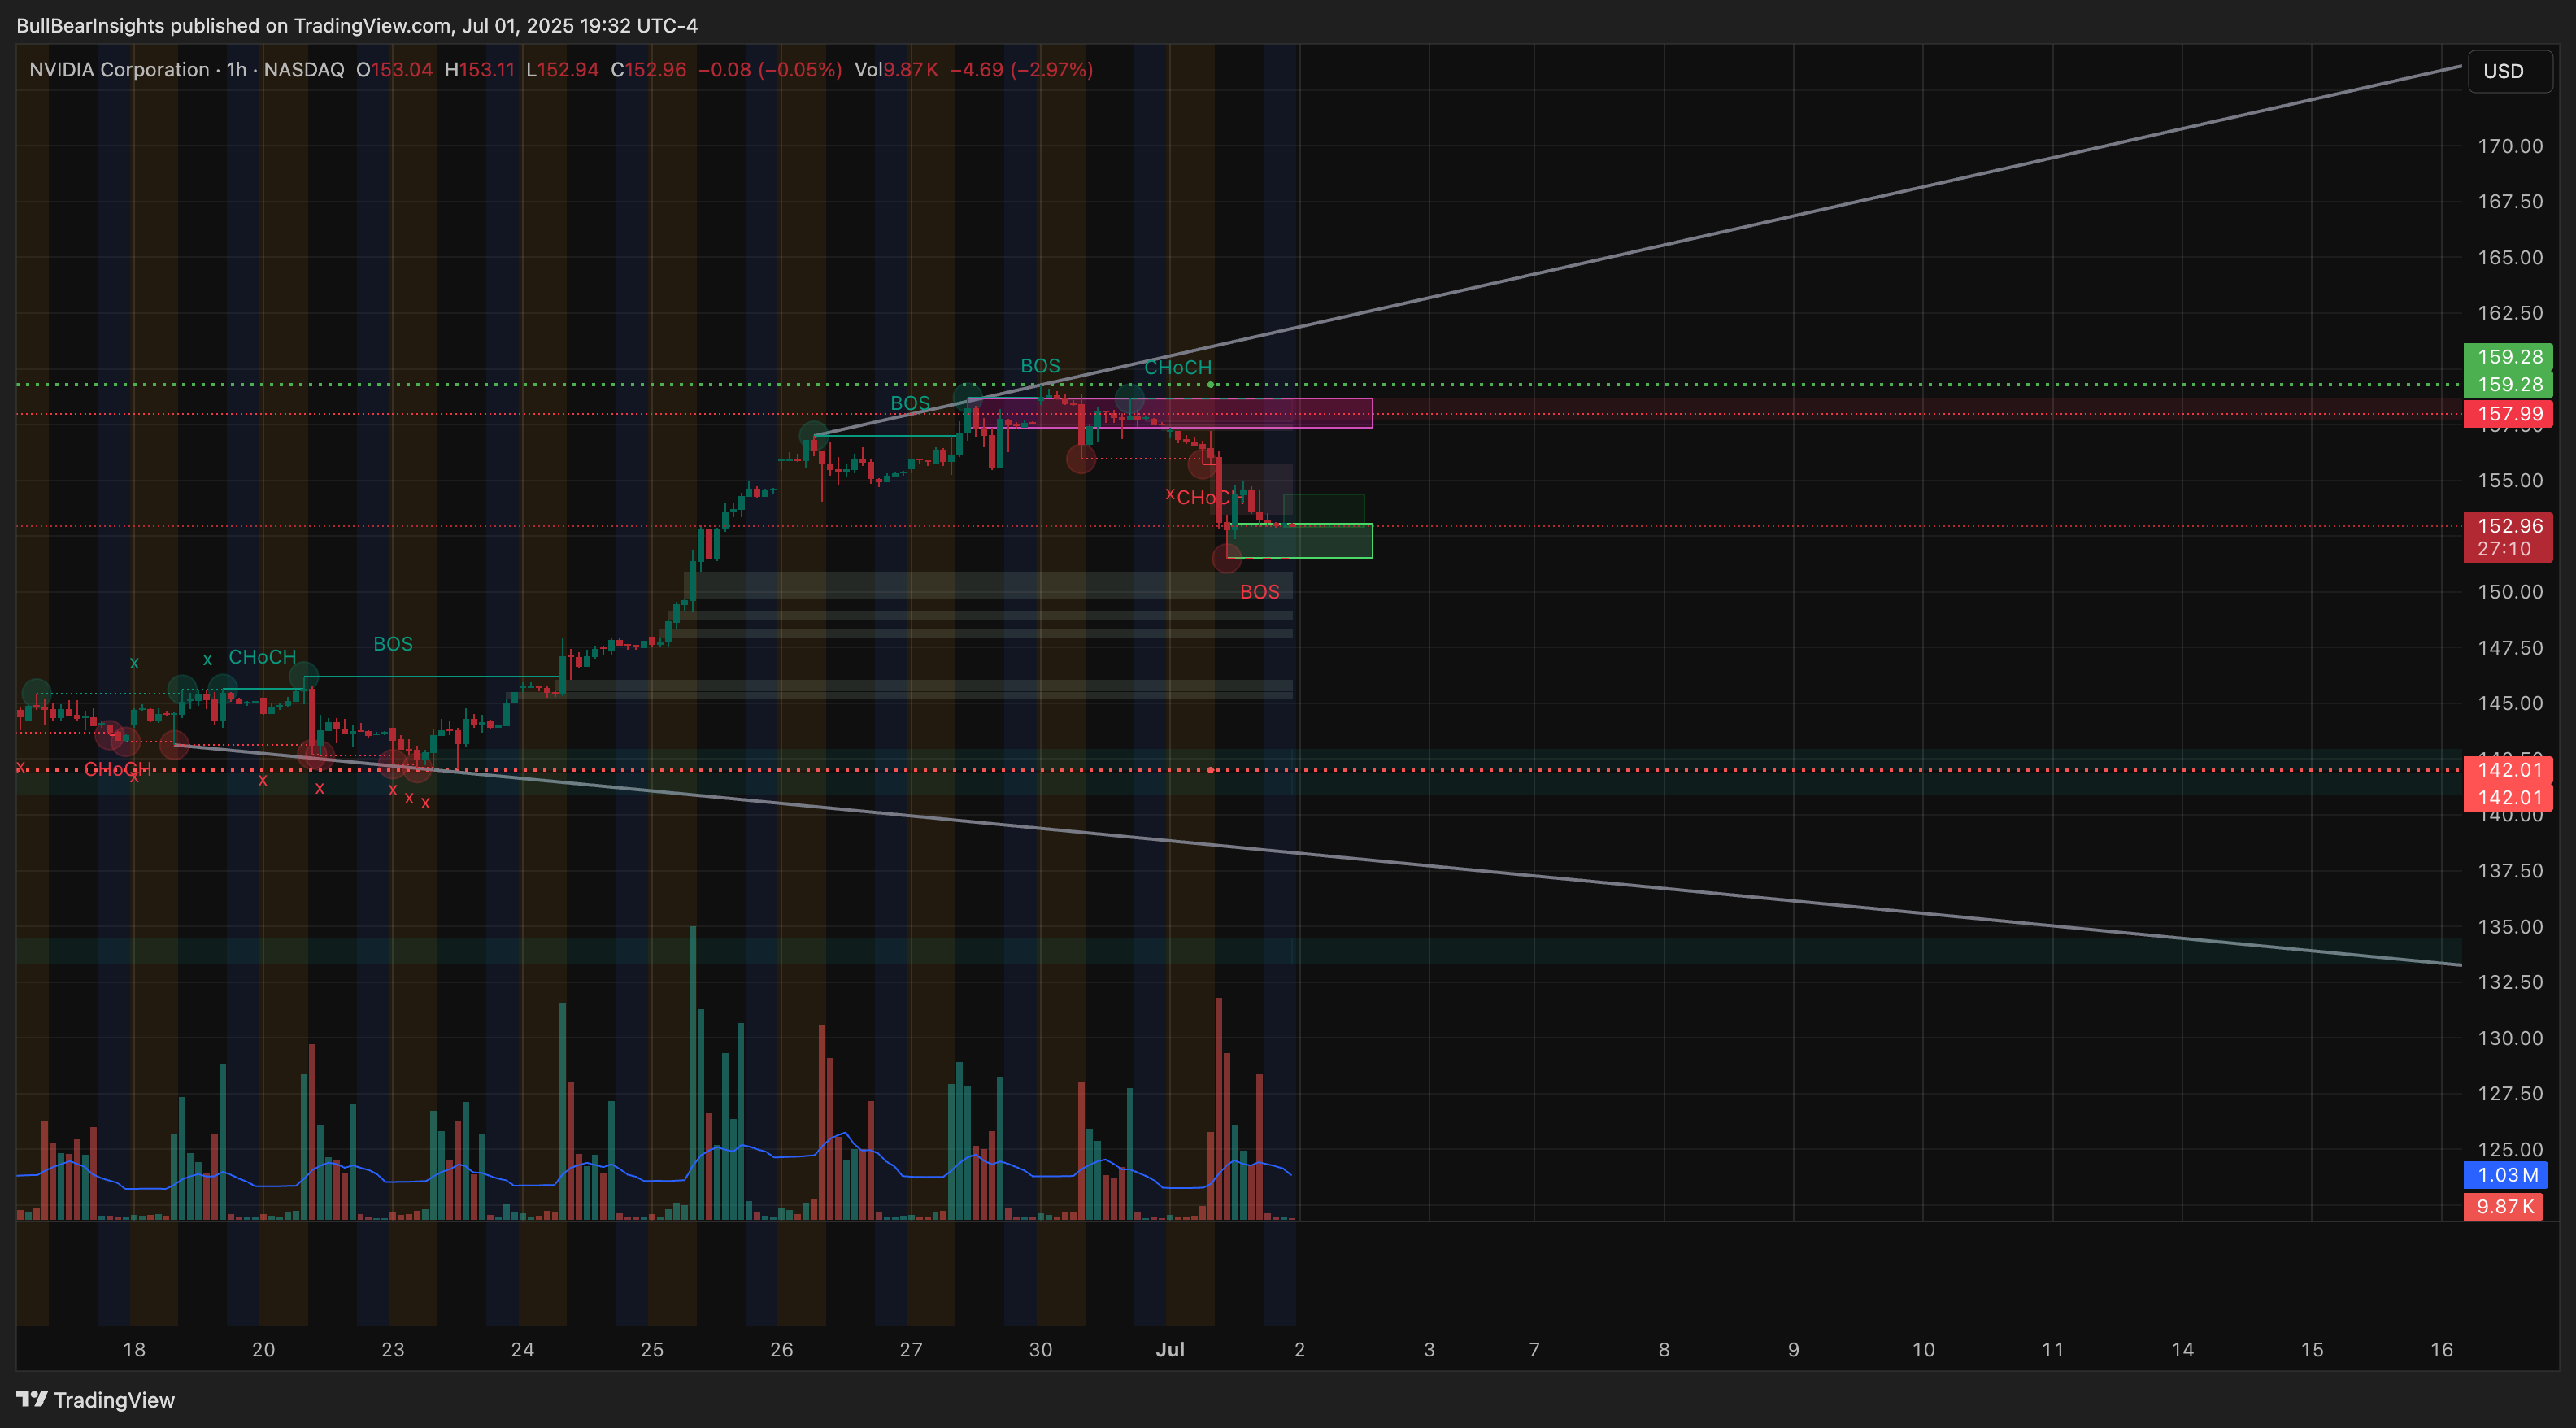2576x1428 pixels.
Task: Select red CHoCH label on 142.01 dotted line
Action: coord(118,769)
